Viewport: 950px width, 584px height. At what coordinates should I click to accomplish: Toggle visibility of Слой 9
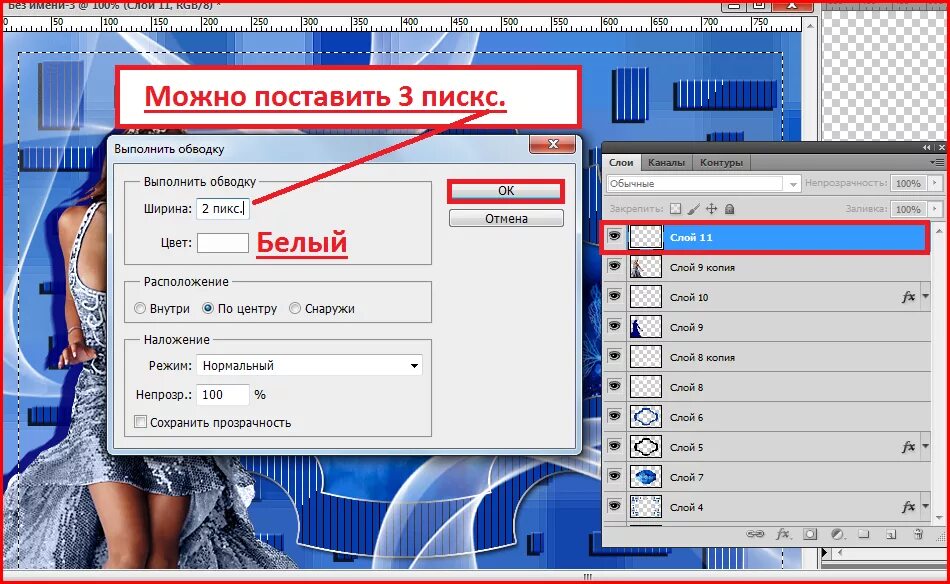click(614, 326)
